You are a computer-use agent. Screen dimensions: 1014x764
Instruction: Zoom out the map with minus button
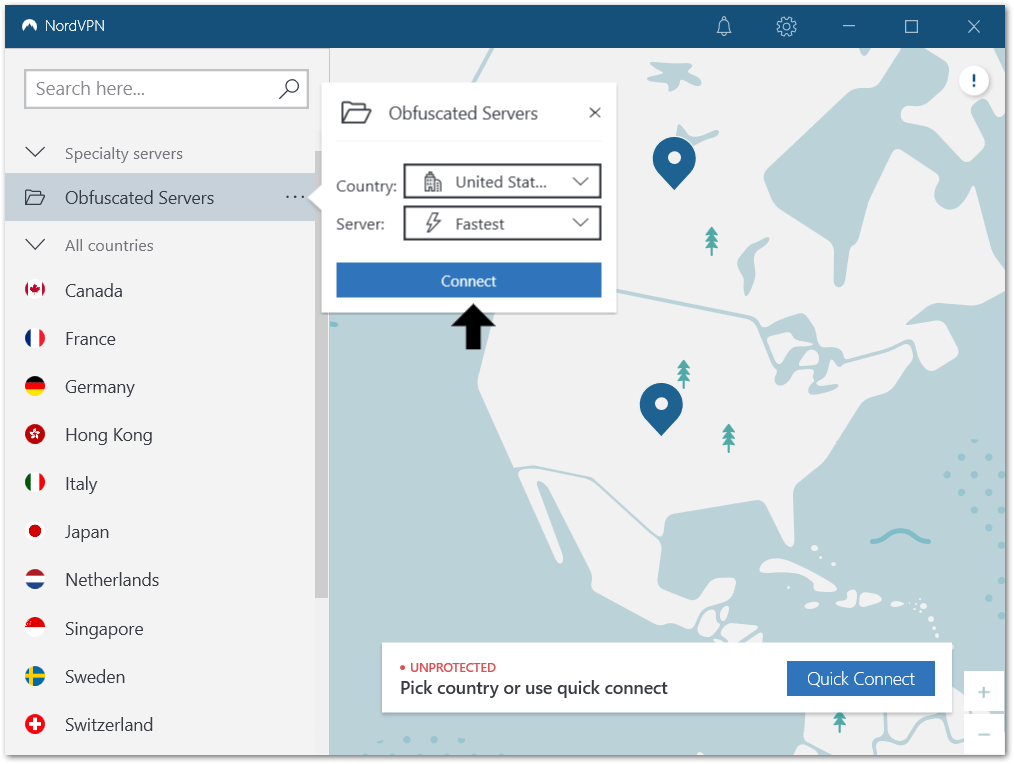coord(984,734)
